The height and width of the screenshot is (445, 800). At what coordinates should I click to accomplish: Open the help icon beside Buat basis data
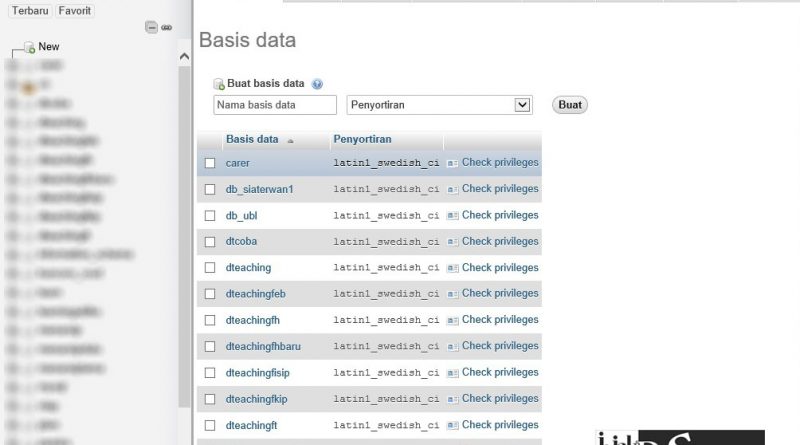[x=317, y=84]
